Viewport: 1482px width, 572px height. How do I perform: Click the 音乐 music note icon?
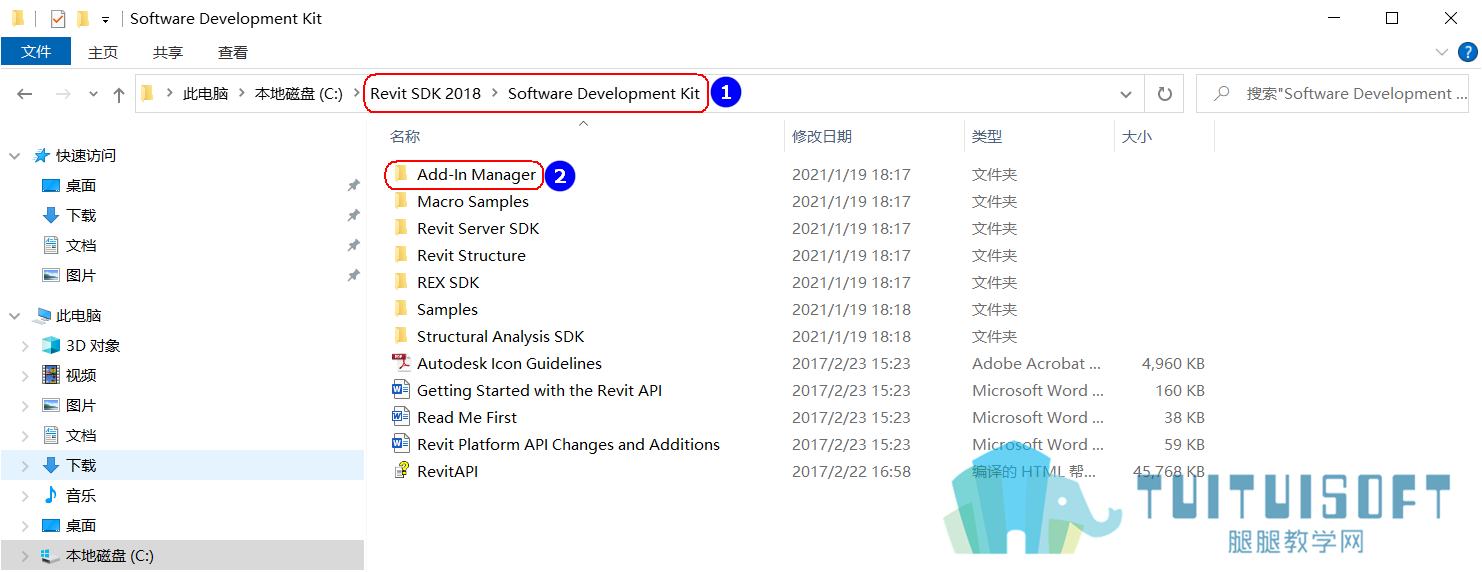click(x=50, y=495)
